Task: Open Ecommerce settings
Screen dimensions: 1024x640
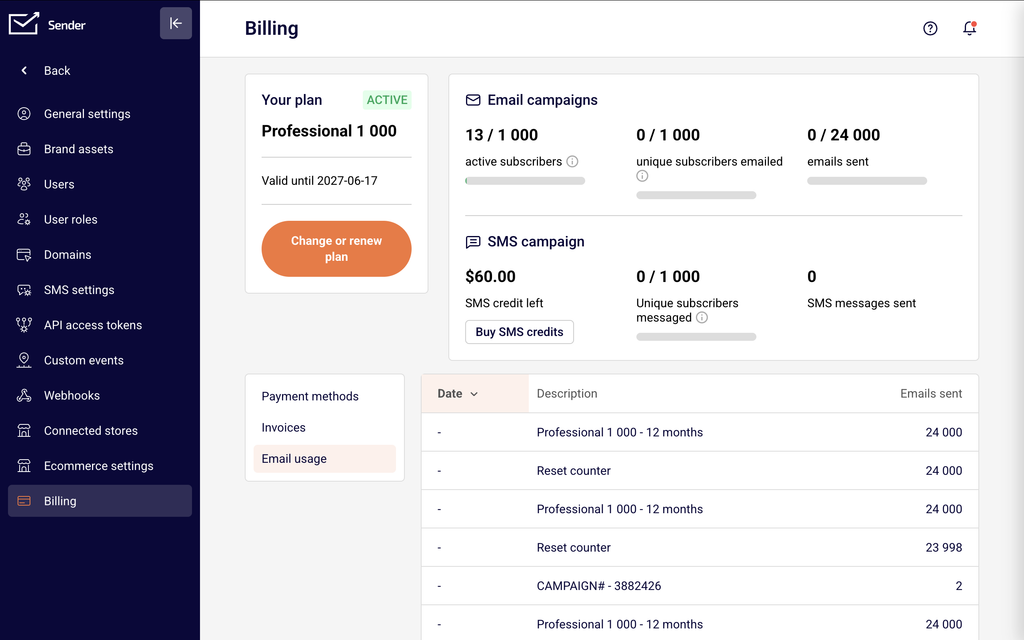Action: click(x=99, y=466)
